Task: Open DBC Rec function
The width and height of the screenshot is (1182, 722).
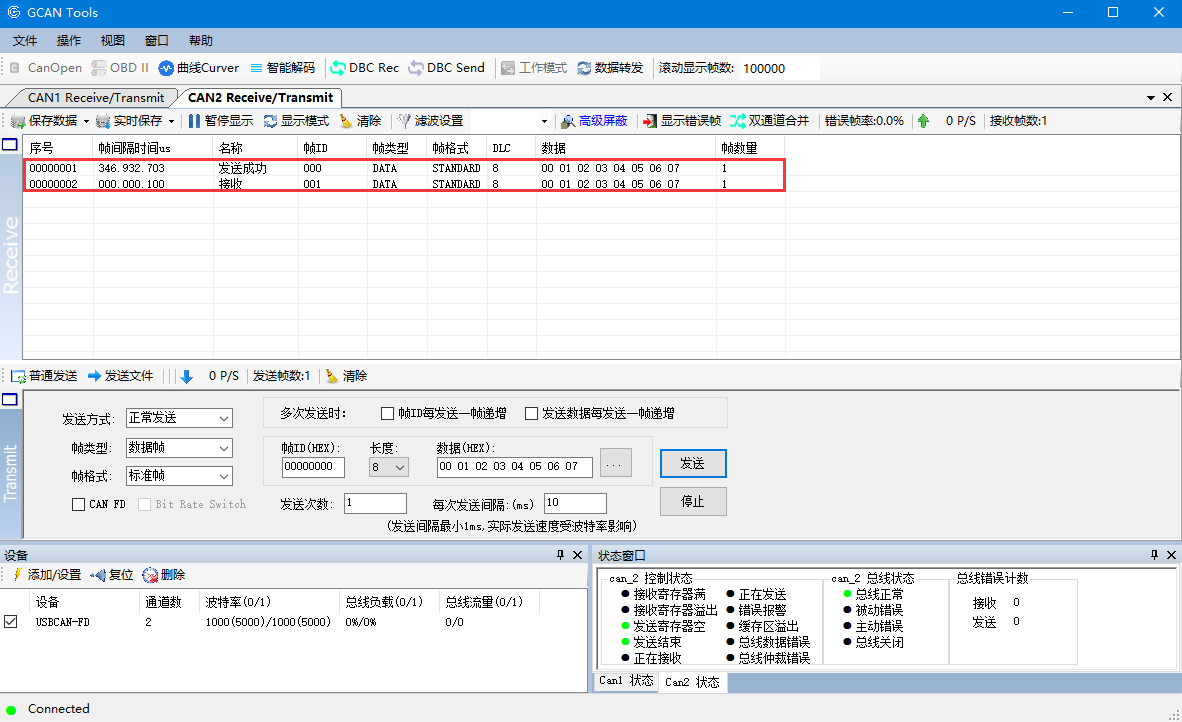Action: 365,68
